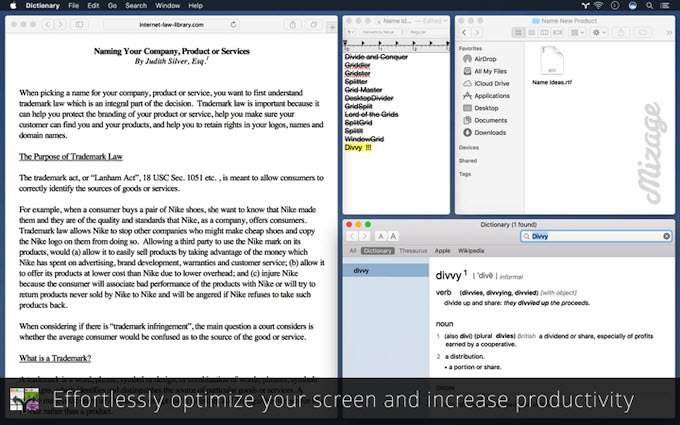
Task: Click 'DesktopDivider' in TextEdit
Action: click(369, 98)
